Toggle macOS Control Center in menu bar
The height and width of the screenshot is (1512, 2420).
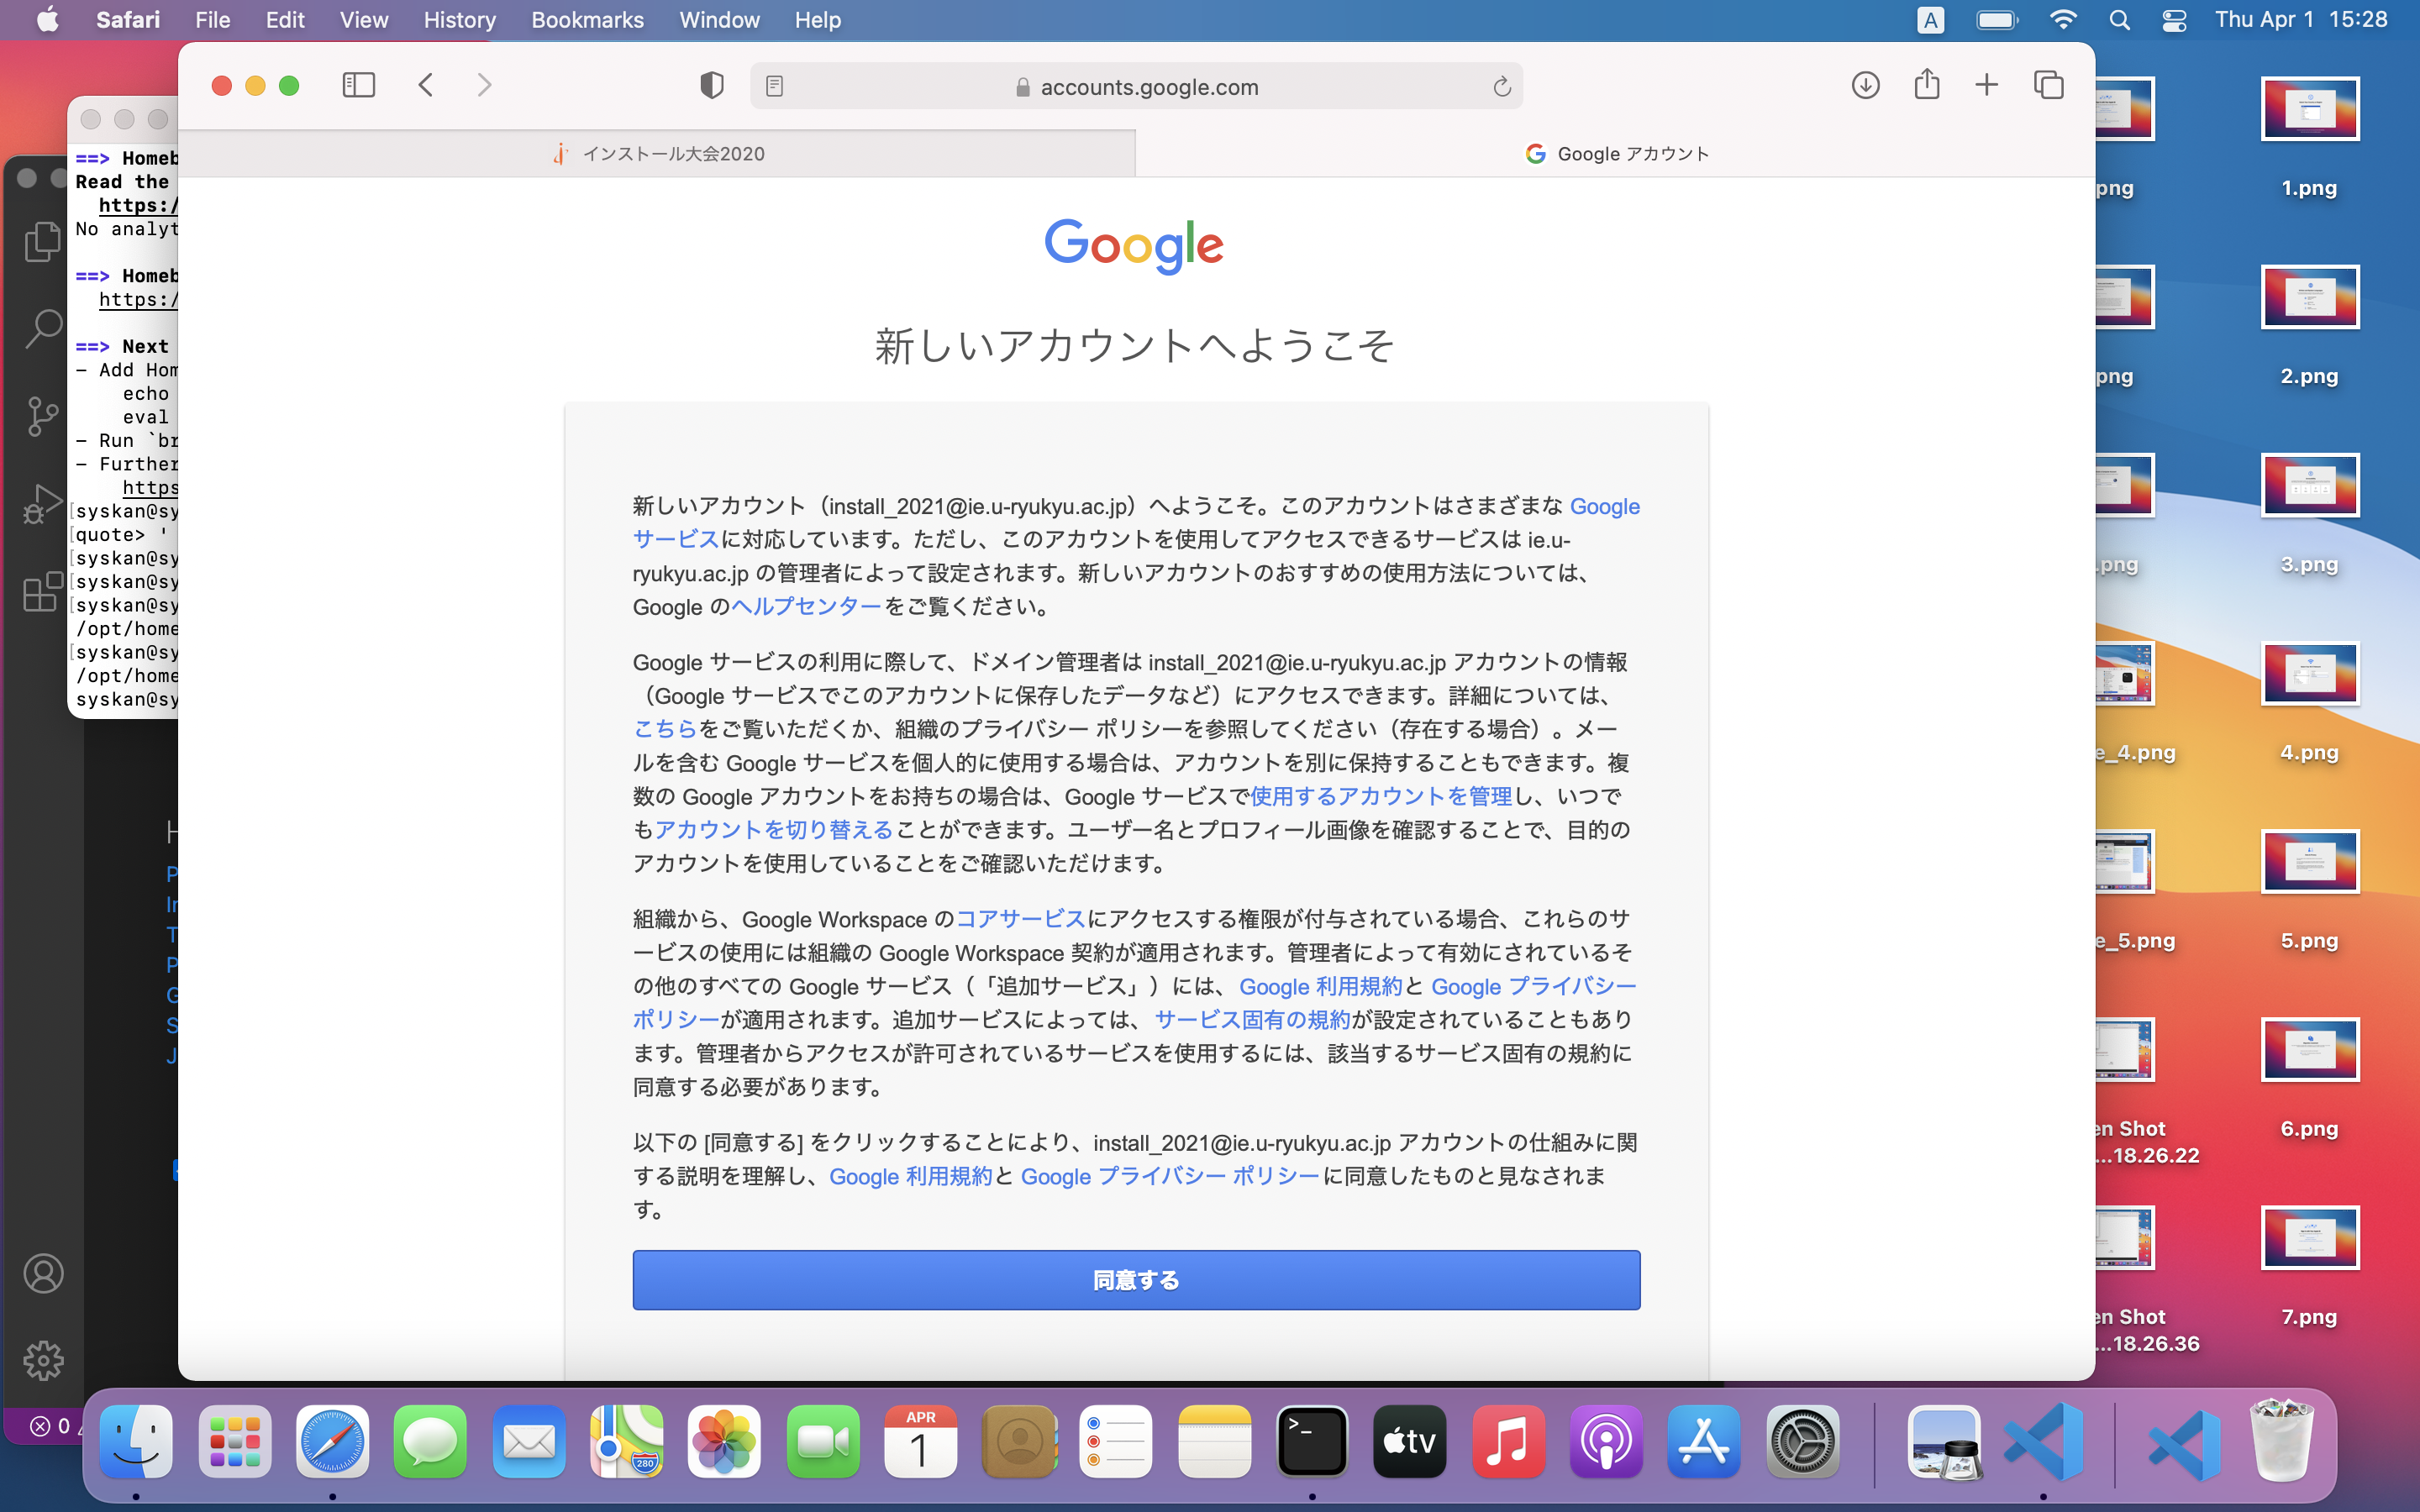[2174, 20]
